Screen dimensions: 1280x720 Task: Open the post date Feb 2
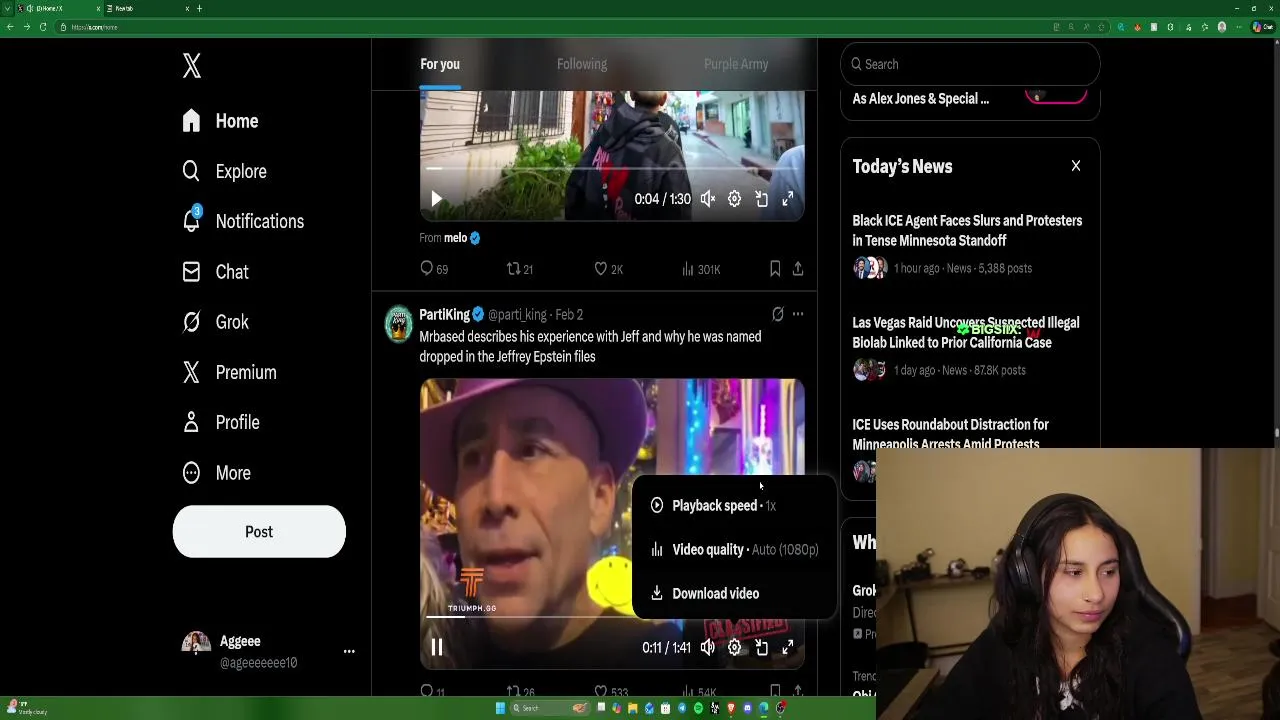point(569,314)
